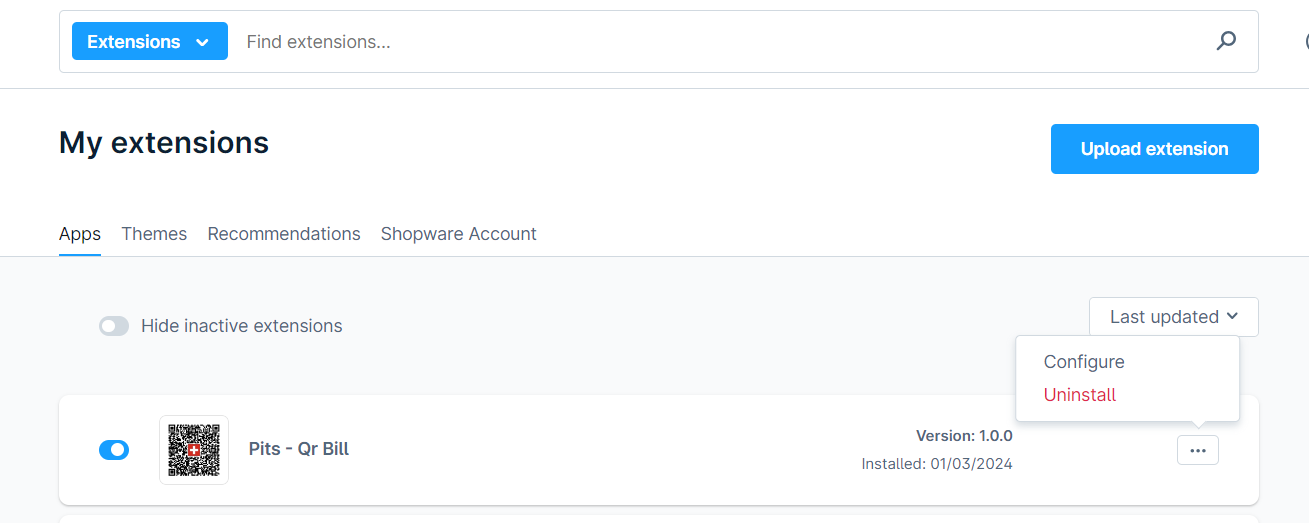Open the Themes tab

tap(154, 234)
